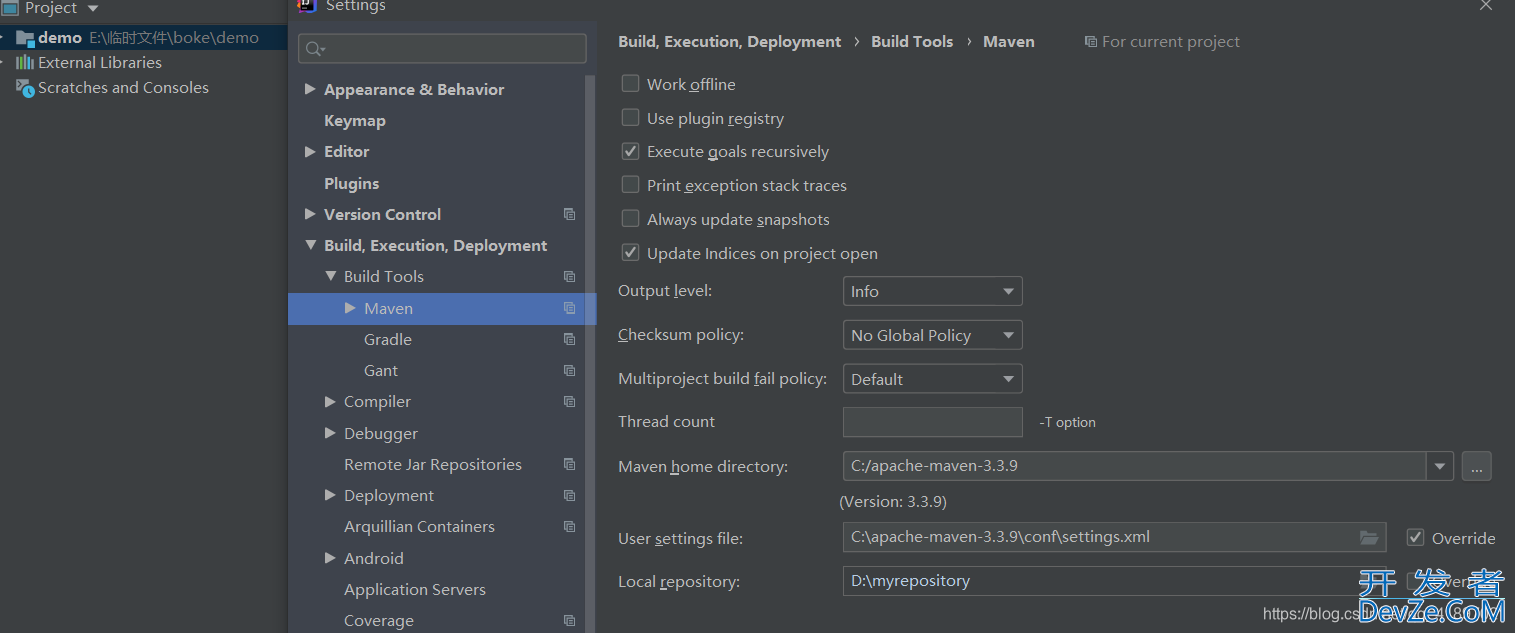Click the IntelliJ logo in the Settings title bar
Image resolution: width=1515 pixels, height=633 pixels.
307,5
